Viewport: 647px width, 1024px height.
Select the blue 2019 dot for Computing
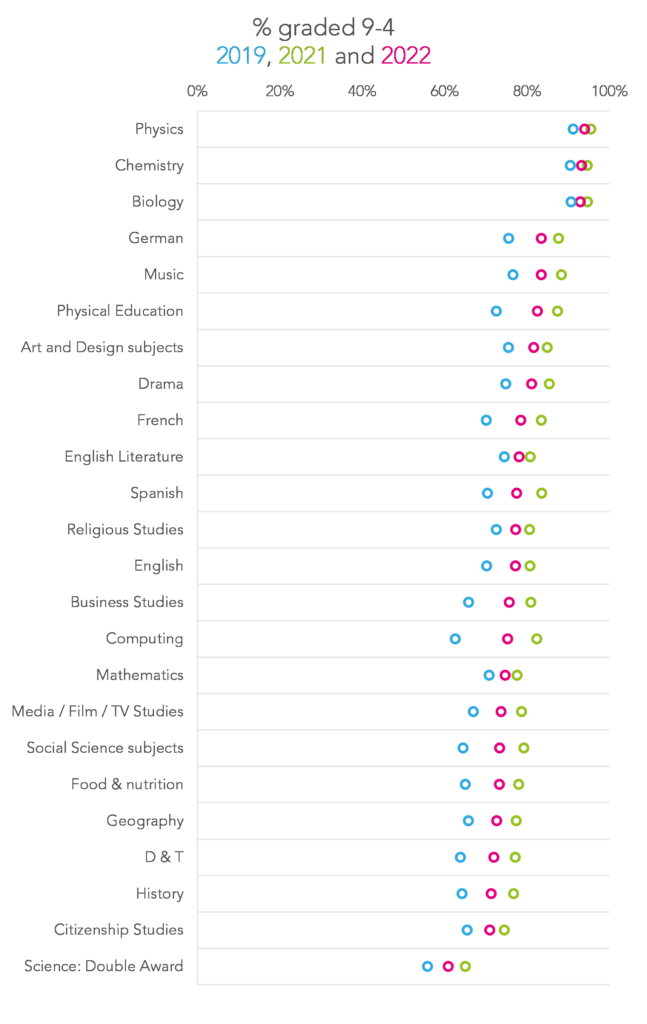tap(455, 639)
